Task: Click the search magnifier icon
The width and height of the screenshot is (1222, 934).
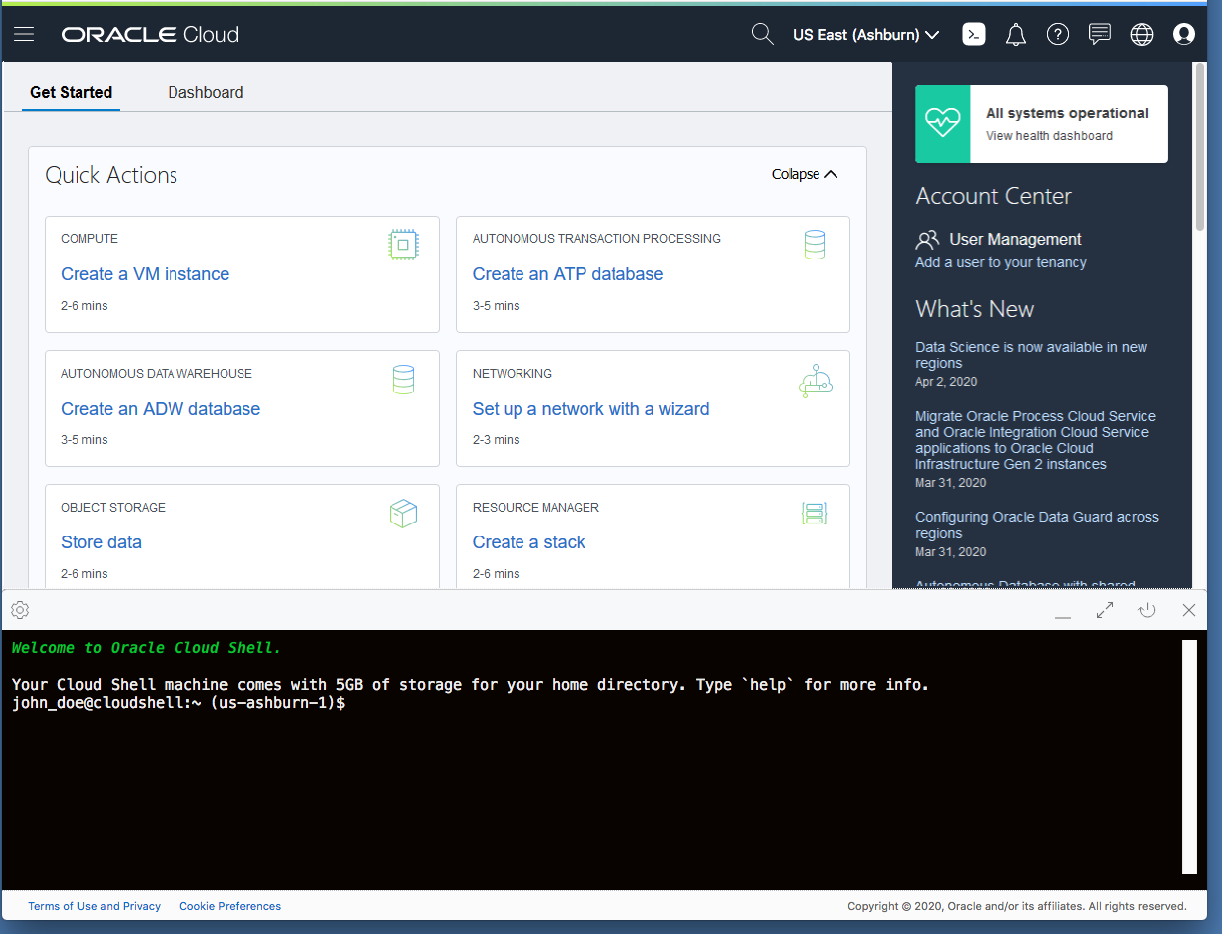Action: (762, 34)
